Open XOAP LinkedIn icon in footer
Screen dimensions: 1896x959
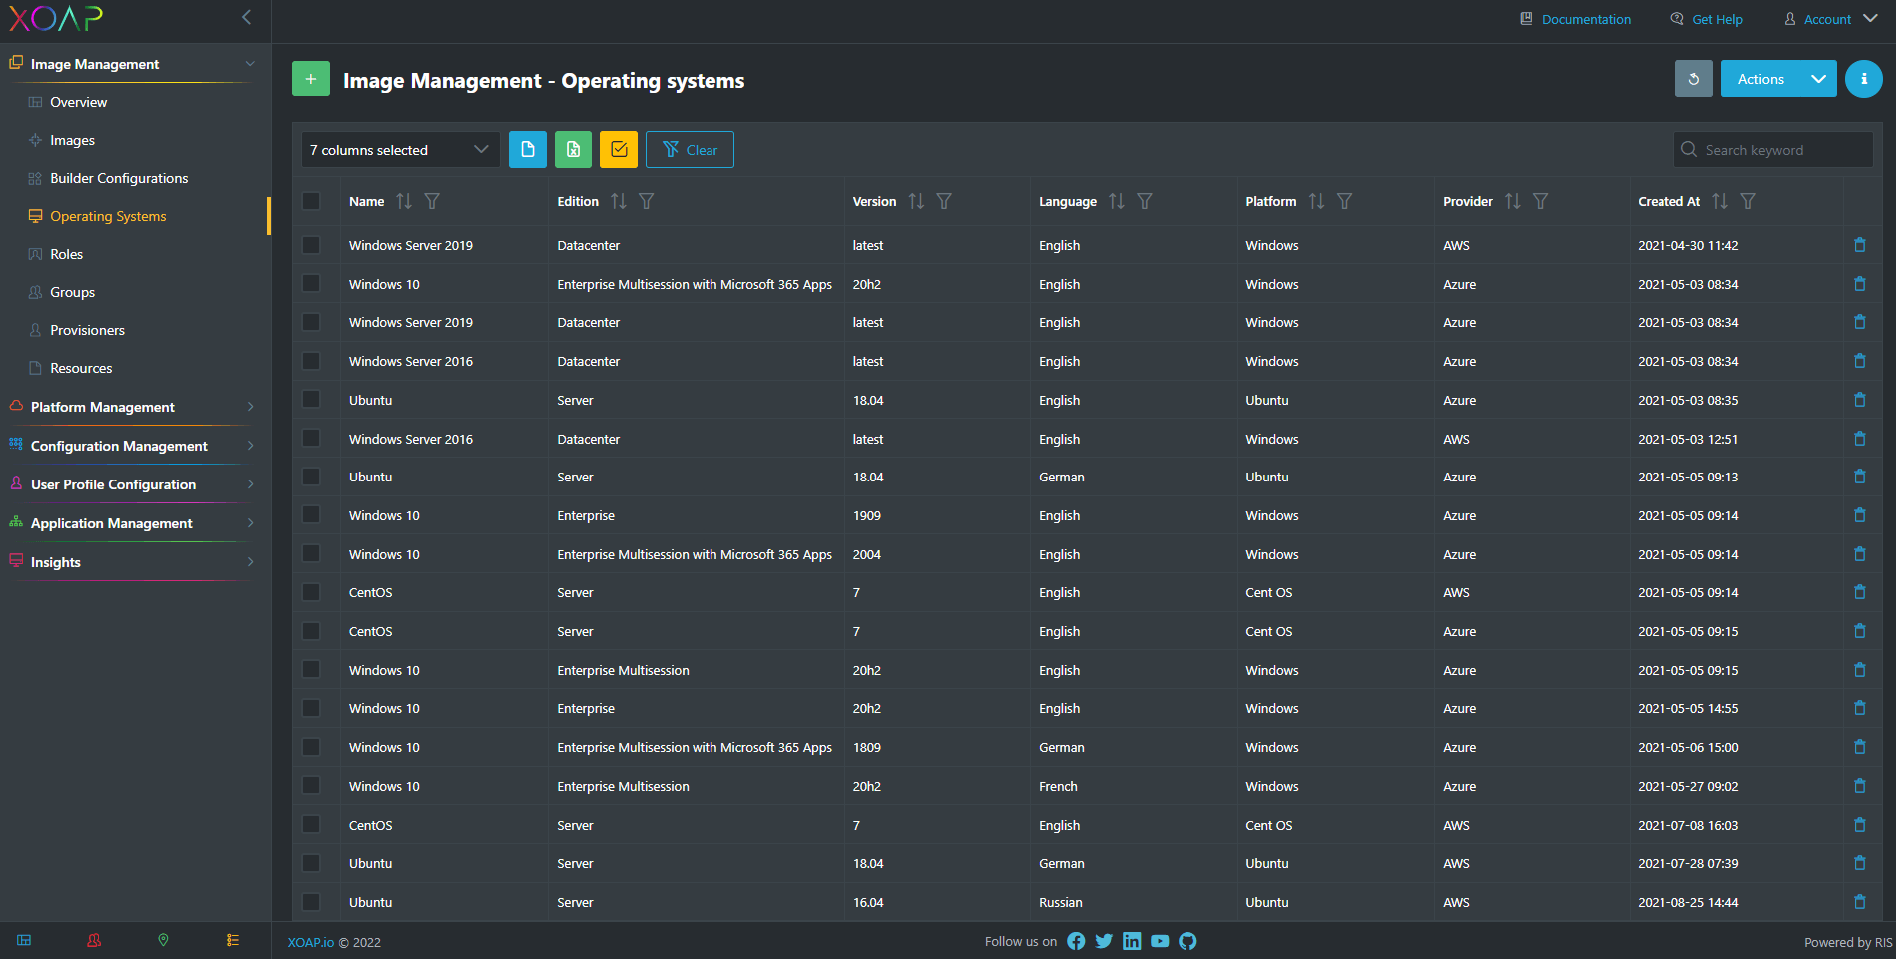pos(1132,941)
